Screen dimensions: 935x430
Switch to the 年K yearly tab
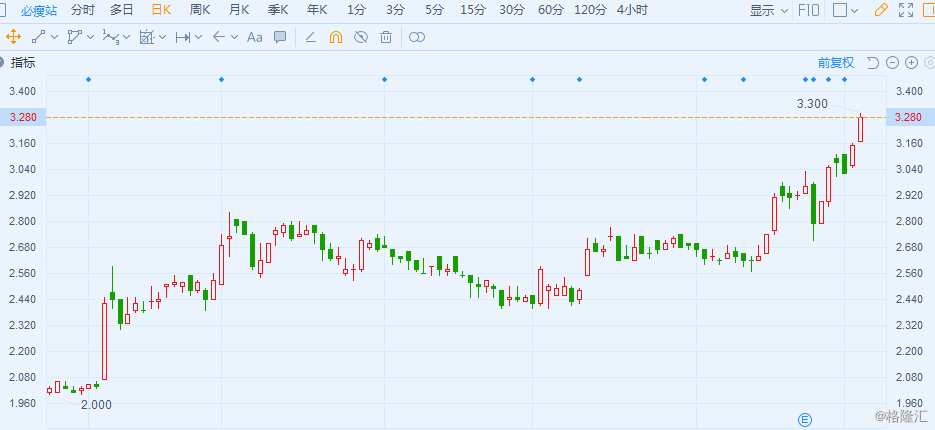click(317, 10)
